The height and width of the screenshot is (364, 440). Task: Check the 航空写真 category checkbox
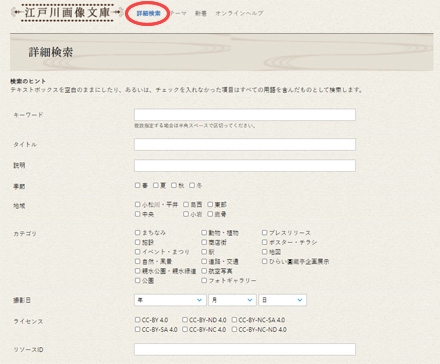click(204, 271)
